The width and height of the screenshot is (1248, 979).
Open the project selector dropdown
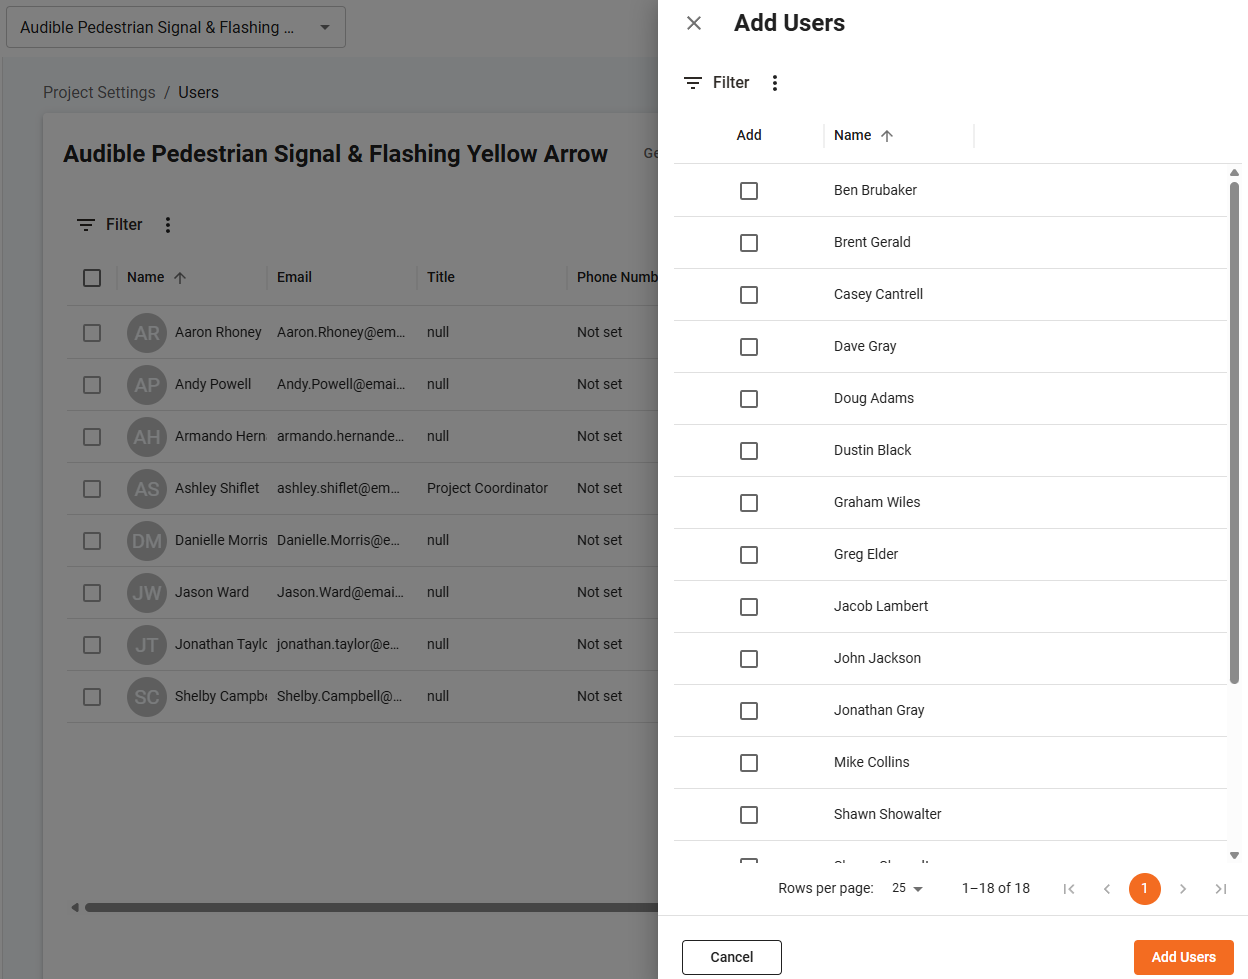(x=176, y=27)
